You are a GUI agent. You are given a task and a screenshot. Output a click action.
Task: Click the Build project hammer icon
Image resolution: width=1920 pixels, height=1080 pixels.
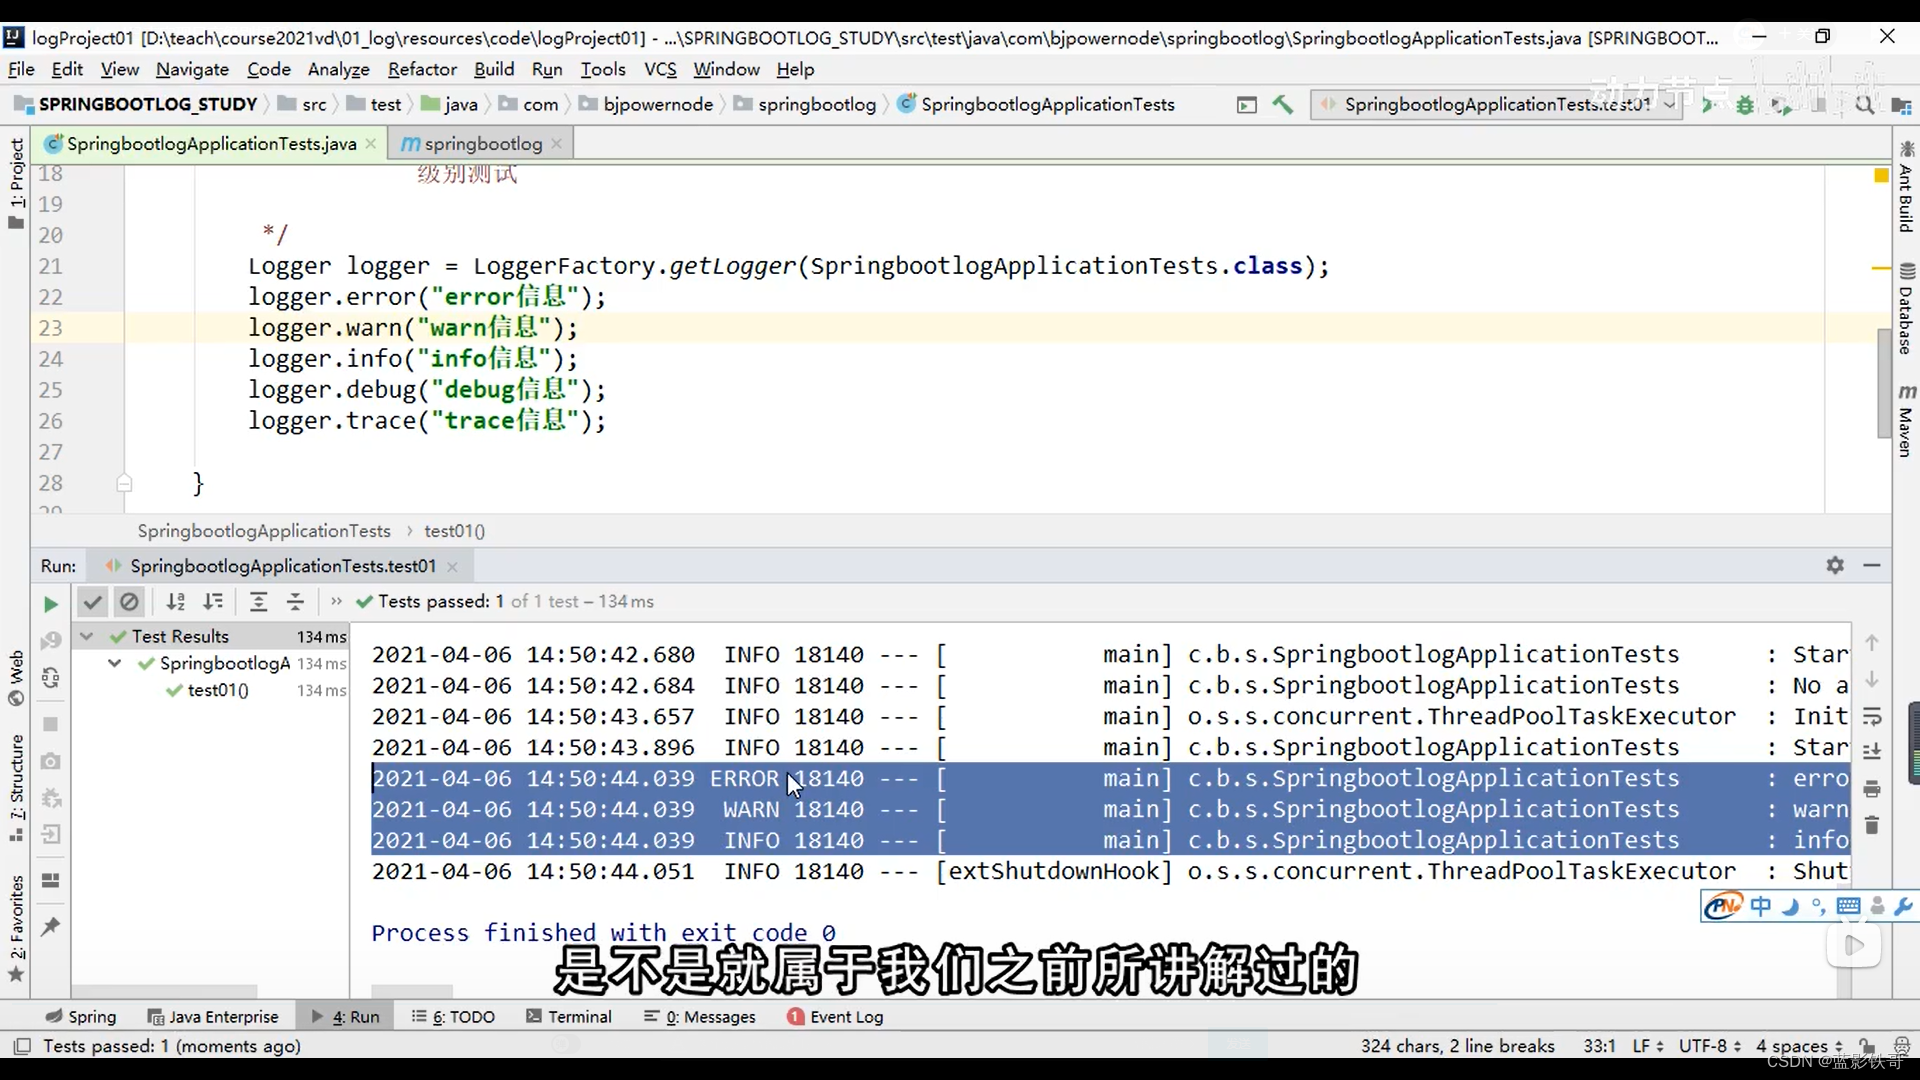pyautogui.click(x=1283, y=104)
